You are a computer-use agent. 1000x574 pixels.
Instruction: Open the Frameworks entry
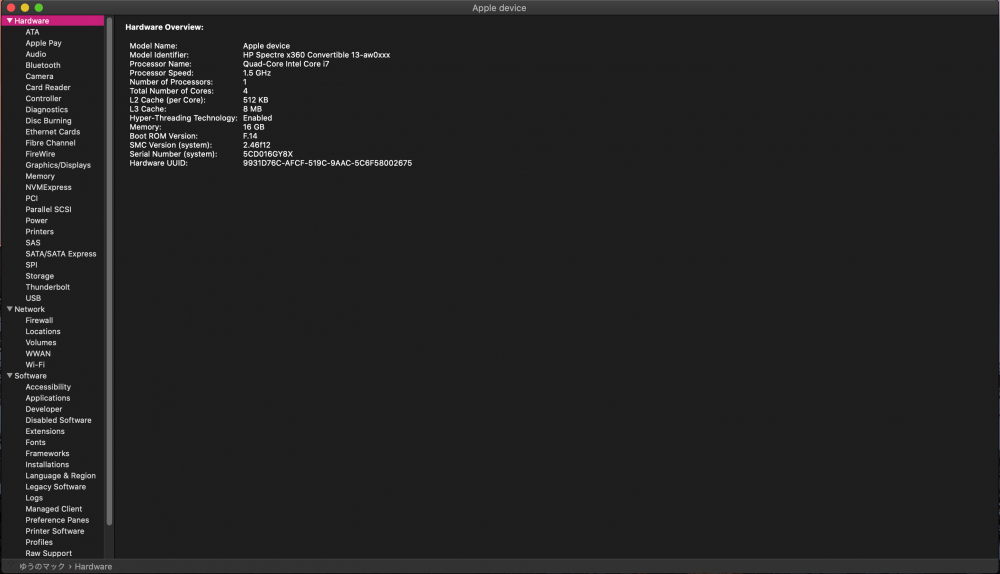click(x=47, y=453)
